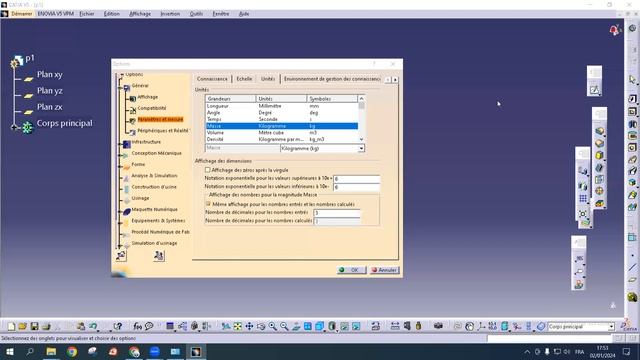Select the Rotate view tool
Image resolution: width=640 pixels, height=360 pixels.
pyautogui.click(x=261, y=326)
